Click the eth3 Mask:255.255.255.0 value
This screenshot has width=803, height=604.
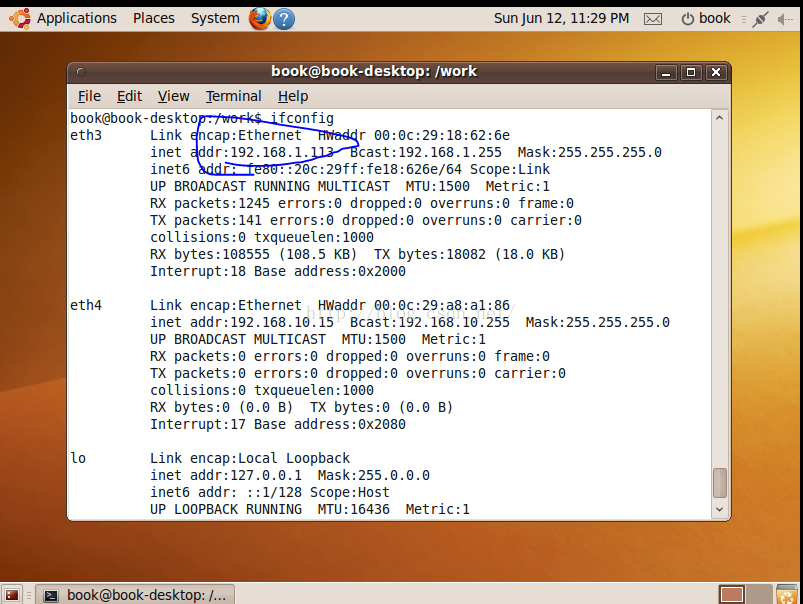pos(589,152)
